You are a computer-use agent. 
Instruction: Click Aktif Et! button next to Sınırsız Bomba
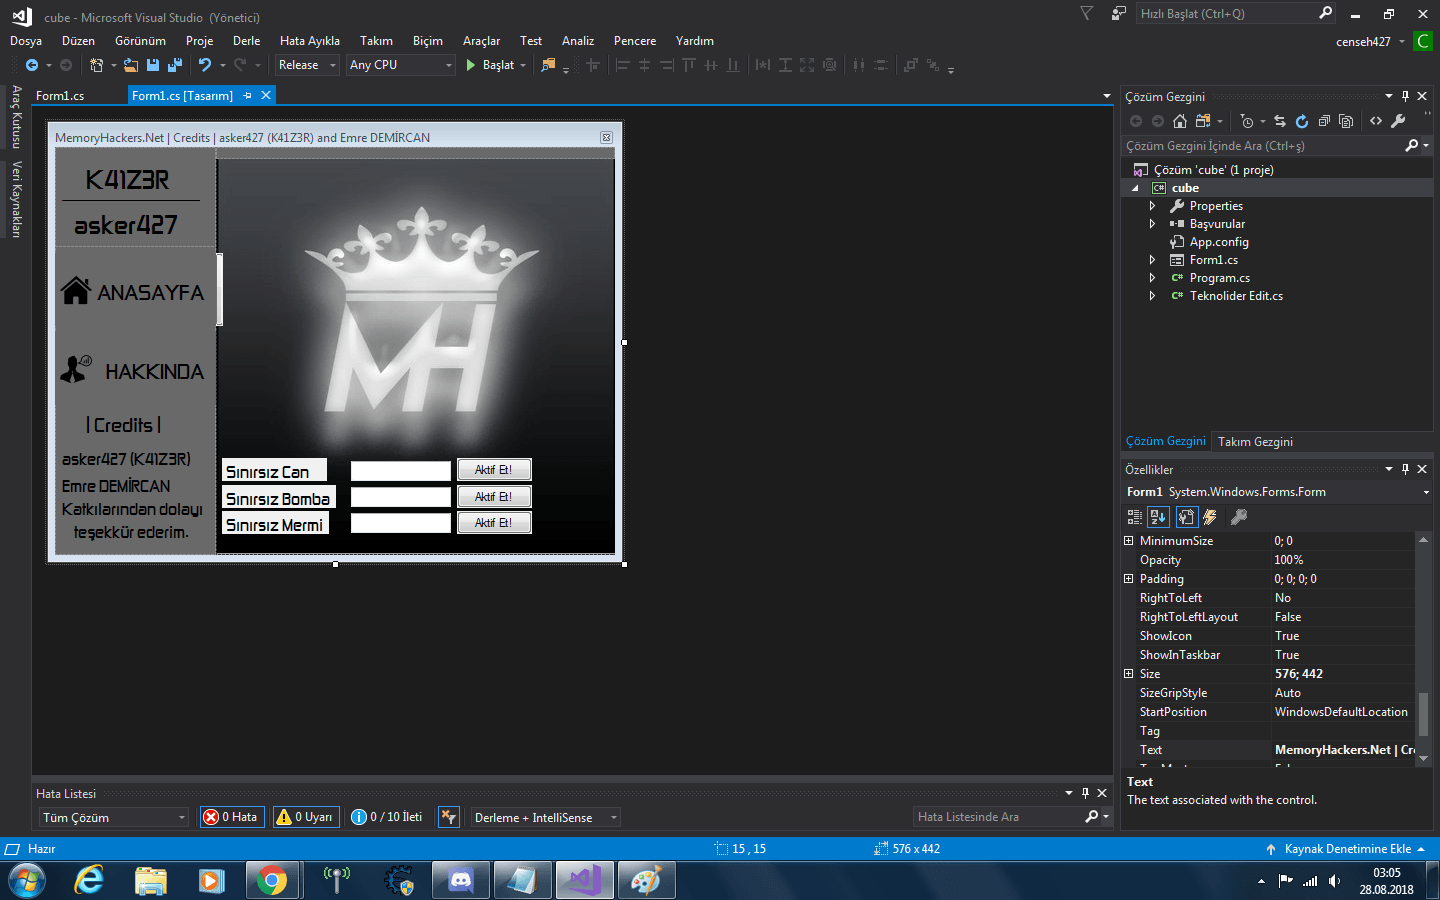click(x=494, y=497)
